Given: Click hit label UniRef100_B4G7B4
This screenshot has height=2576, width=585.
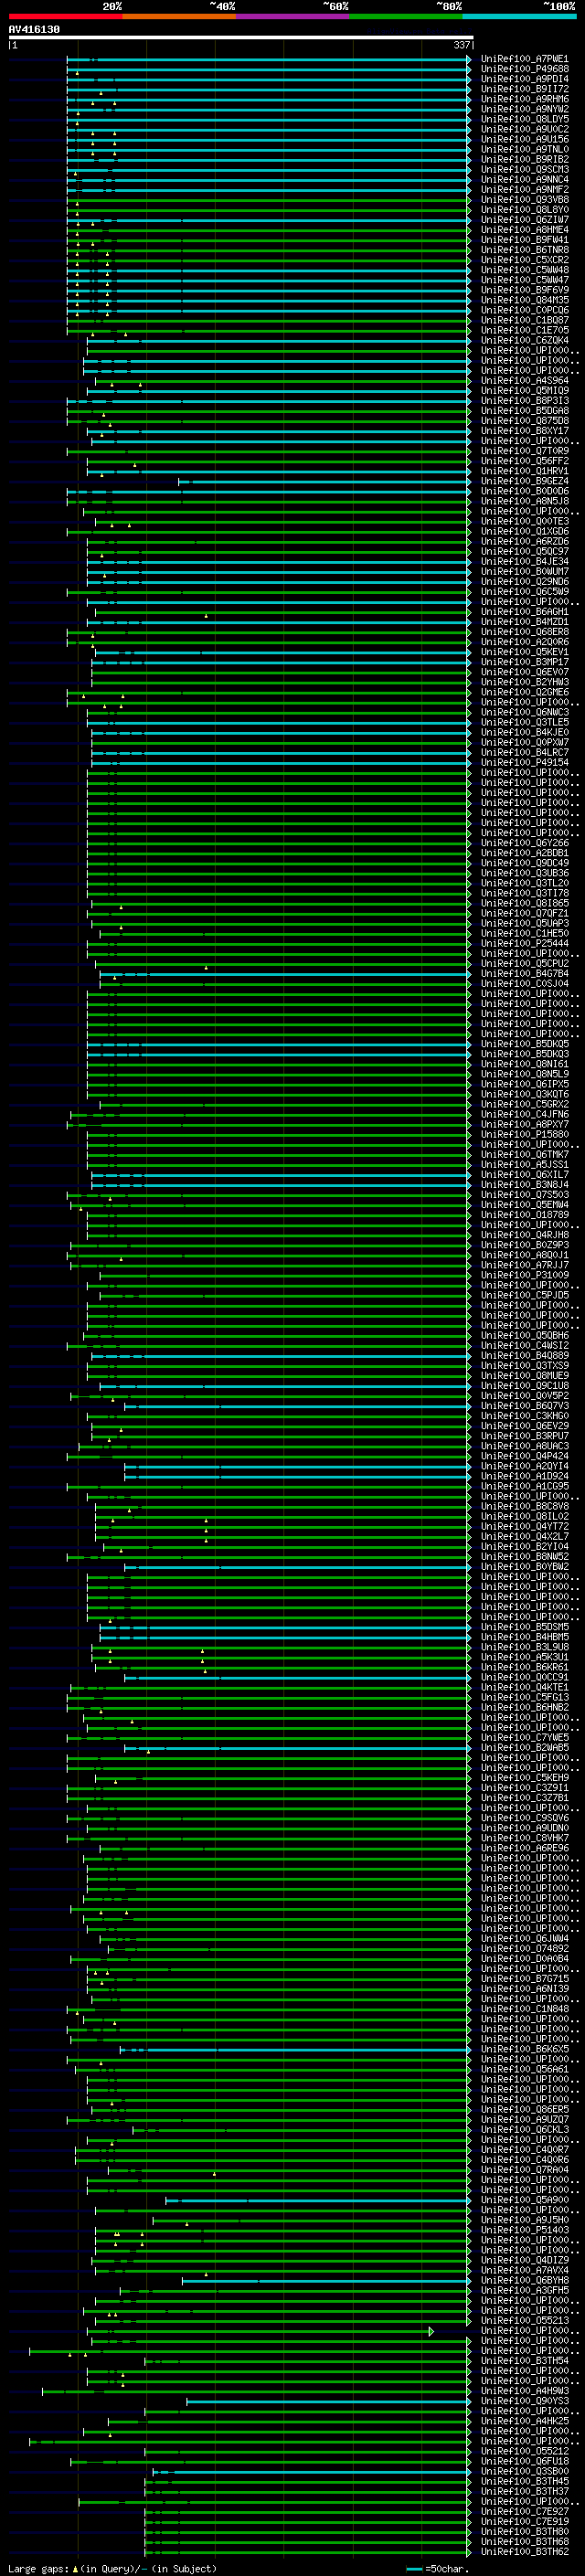Looking at the screenshot, I should 524,973.
